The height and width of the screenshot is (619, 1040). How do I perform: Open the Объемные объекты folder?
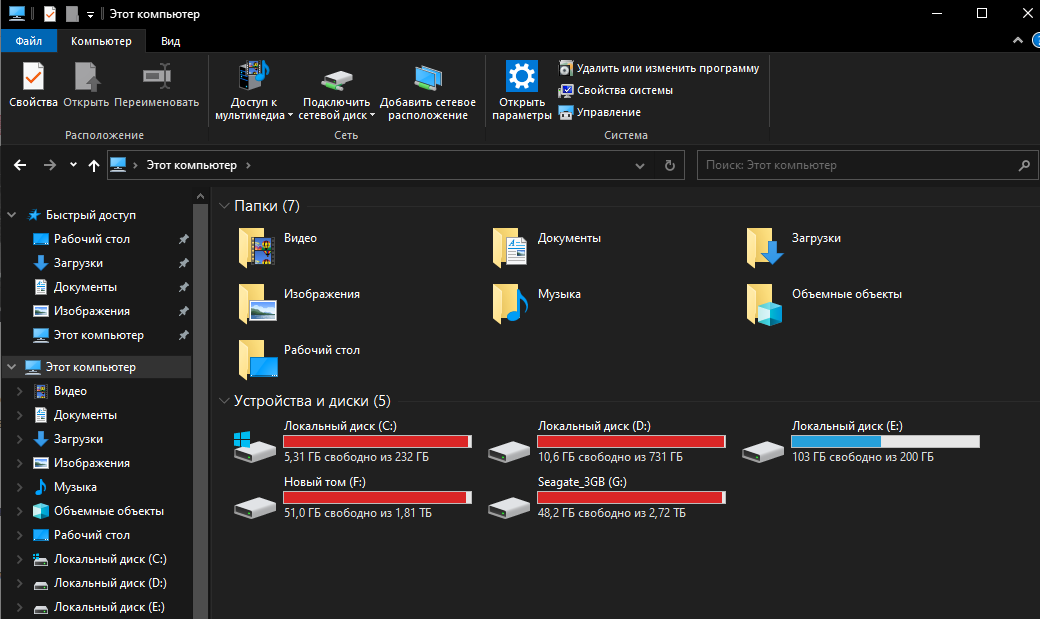tap(763, 304)
